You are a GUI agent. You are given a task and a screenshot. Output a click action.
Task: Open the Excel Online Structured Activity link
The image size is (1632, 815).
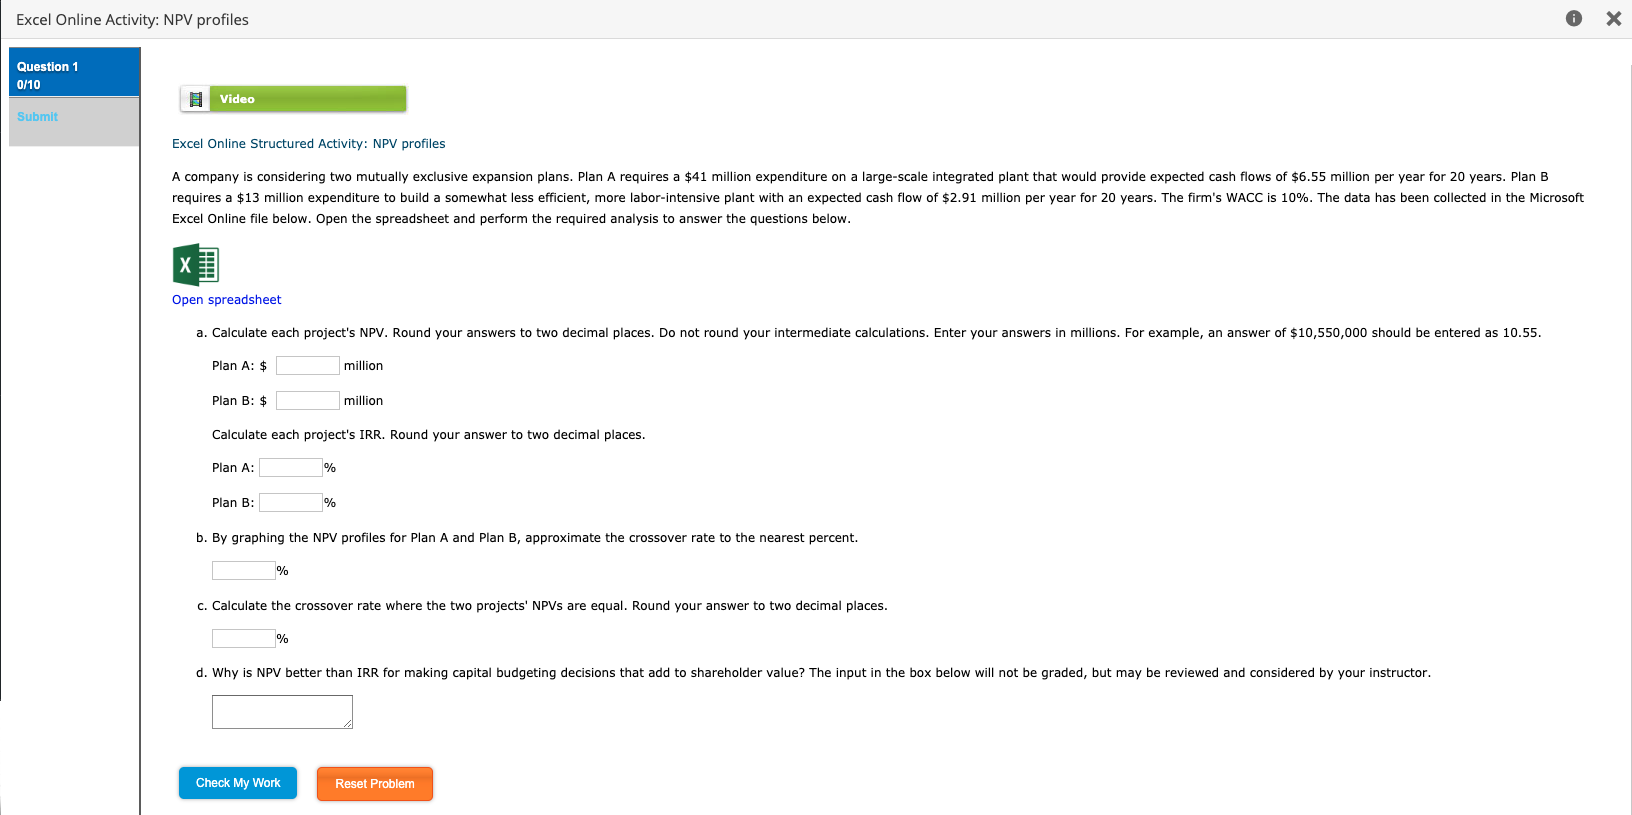[308, 143]
